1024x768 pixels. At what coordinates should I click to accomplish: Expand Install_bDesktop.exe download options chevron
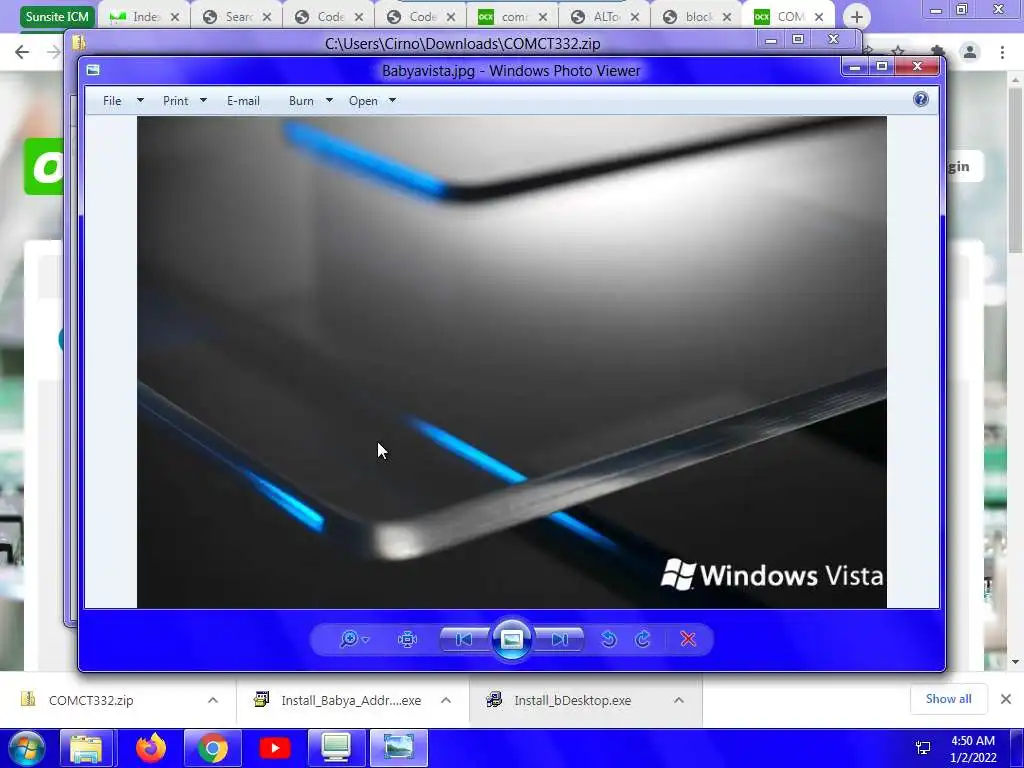point(679,700)
